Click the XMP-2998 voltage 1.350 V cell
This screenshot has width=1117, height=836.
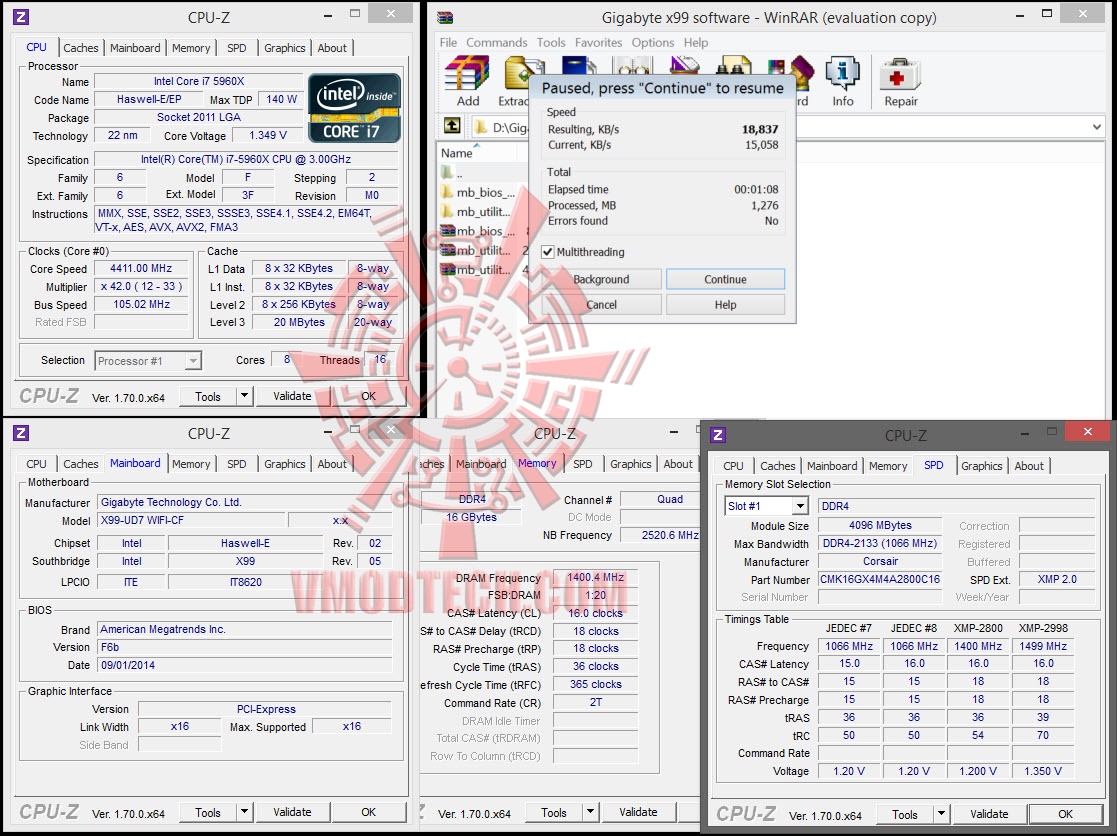point(1043,771)
